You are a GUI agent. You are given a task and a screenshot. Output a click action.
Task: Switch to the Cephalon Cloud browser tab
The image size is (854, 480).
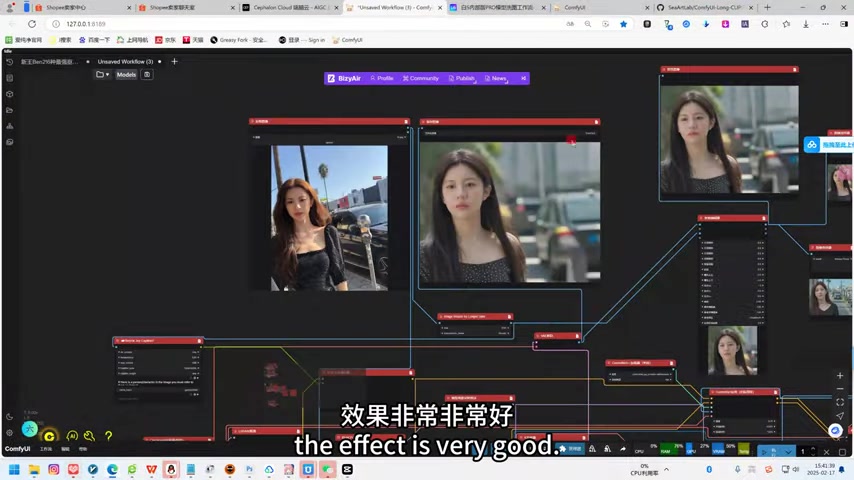click(290, 8)
